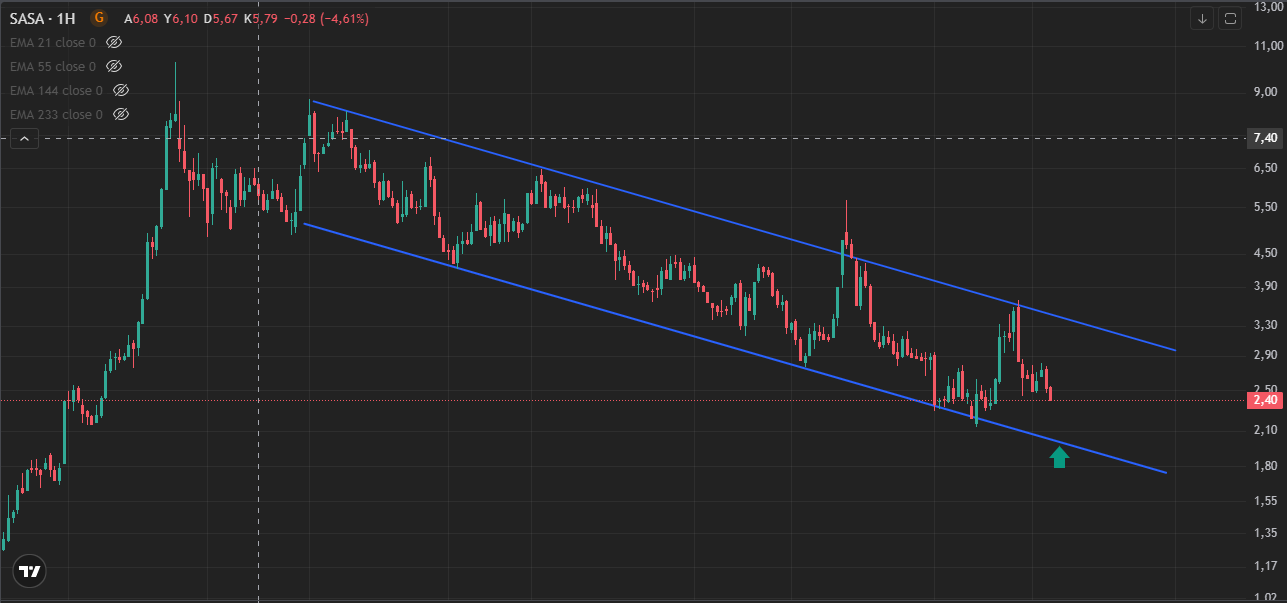Click the 3,30 level on price axis
Screen dimensions: 1287x603
[x=1267, y=325]
